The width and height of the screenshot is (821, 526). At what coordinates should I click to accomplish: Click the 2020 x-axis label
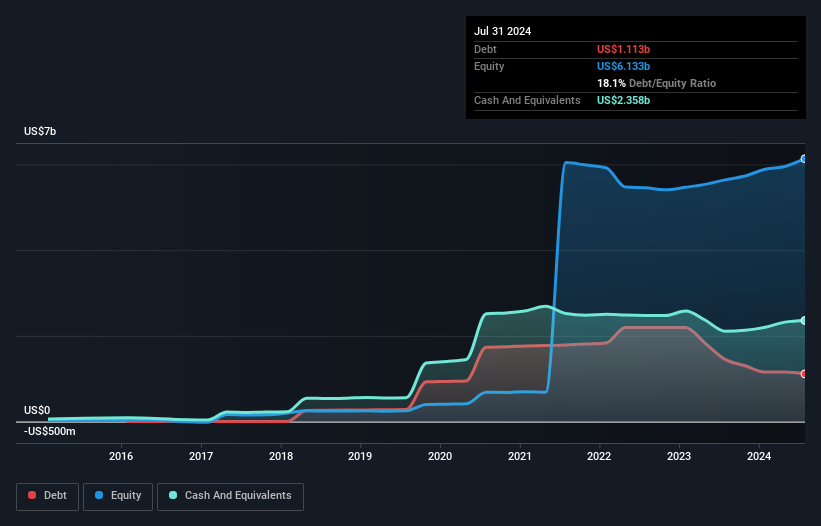coord(440,456)
